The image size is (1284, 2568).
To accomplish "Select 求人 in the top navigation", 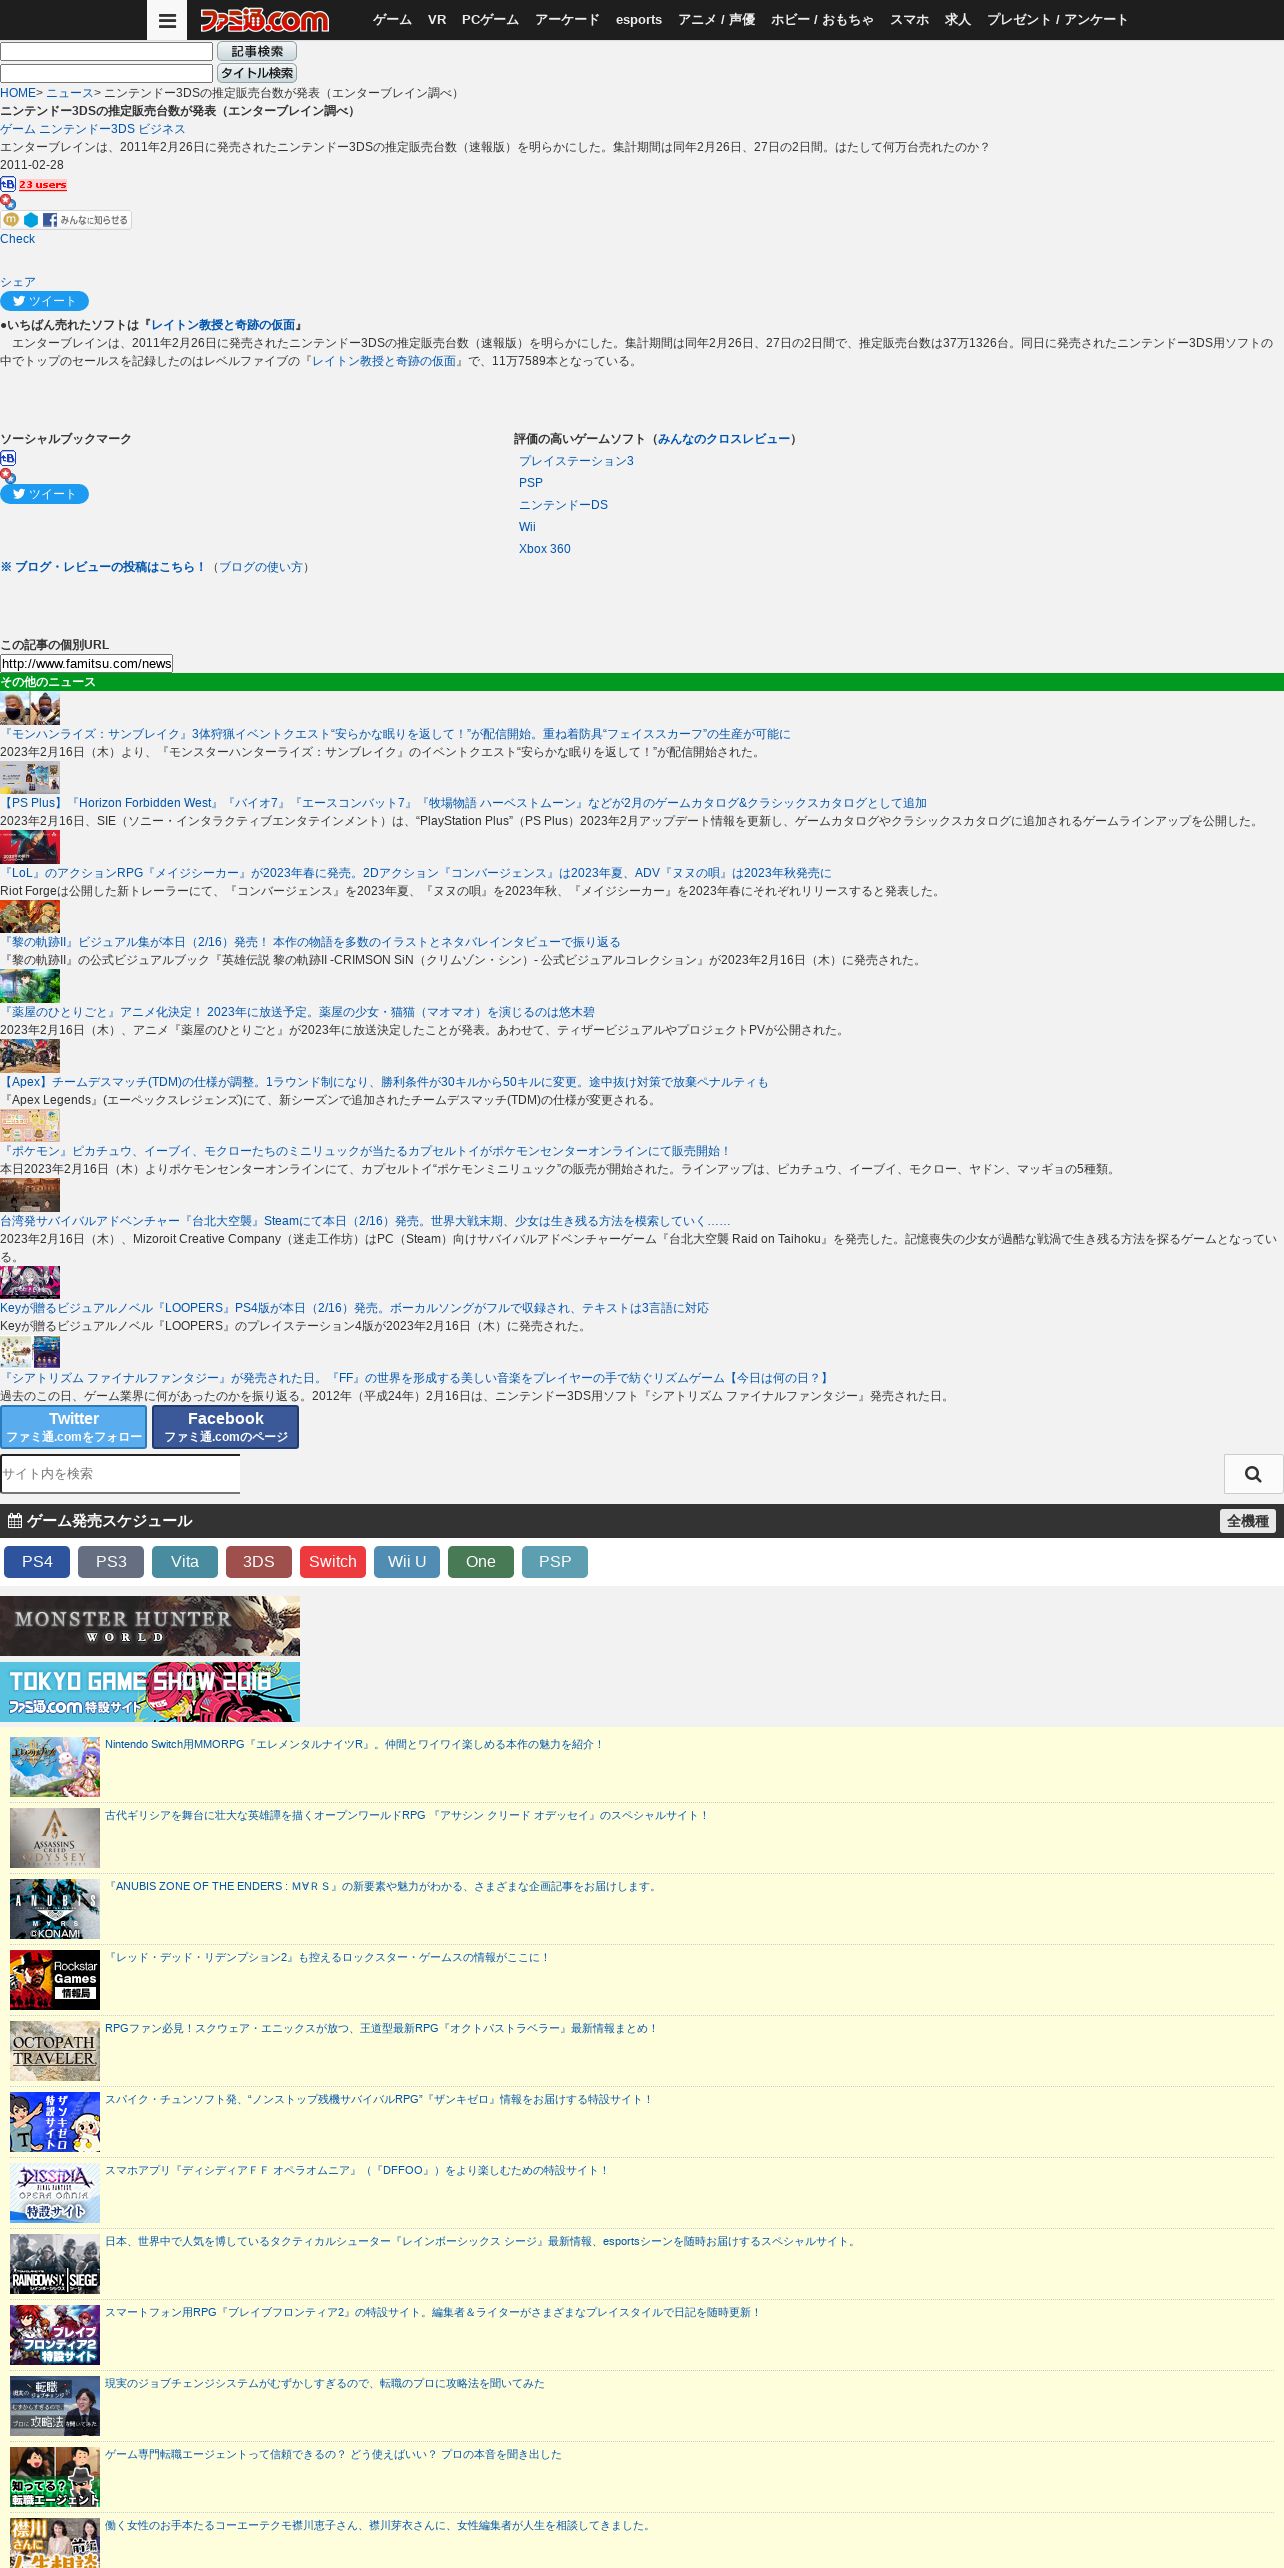I will (x=958, y=20).
